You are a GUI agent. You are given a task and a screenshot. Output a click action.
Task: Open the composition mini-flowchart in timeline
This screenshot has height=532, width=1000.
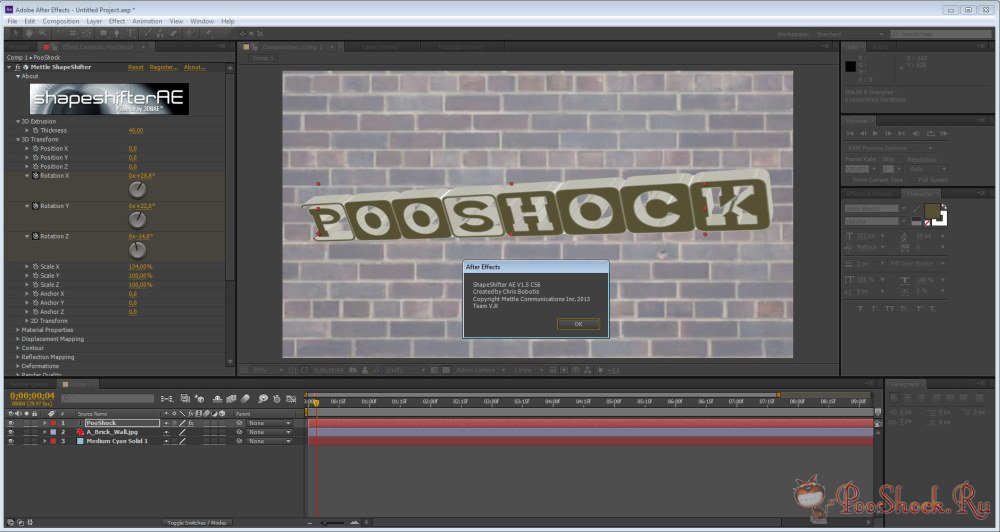(x=167, y=399)
